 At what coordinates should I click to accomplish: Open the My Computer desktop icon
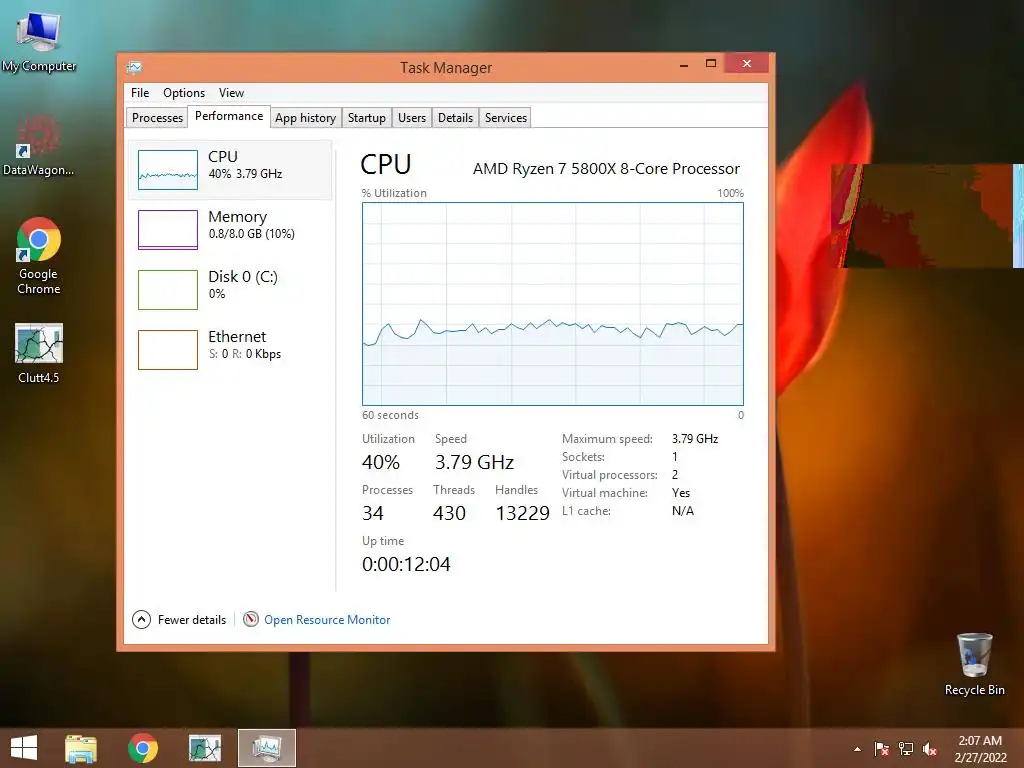click(39, 40)
